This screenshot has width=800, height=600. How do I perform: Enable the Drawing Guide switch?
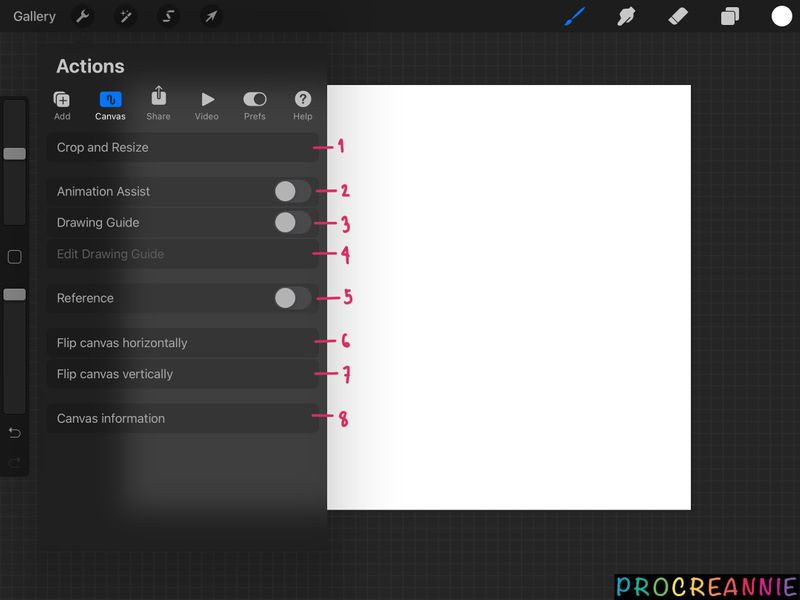coord(292,222)
